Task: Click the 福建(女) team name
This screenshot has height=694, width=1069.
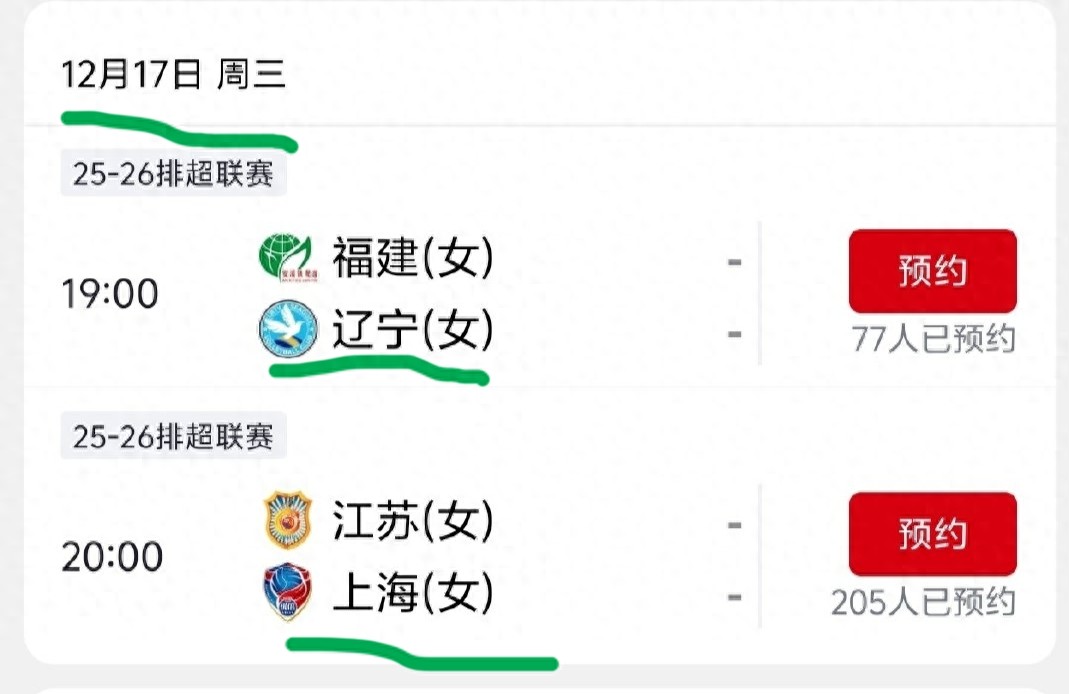Action: coord(413,258)
